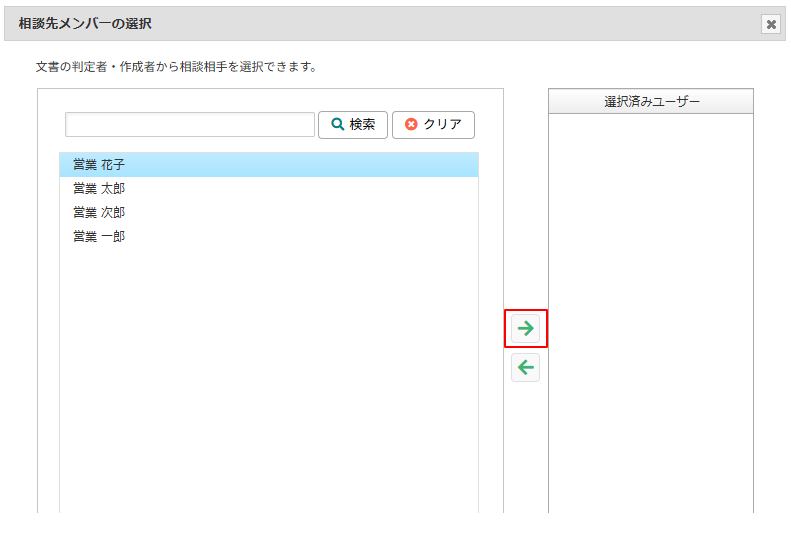Click empty space below 営業 一郎 in list

click(268, 380)
